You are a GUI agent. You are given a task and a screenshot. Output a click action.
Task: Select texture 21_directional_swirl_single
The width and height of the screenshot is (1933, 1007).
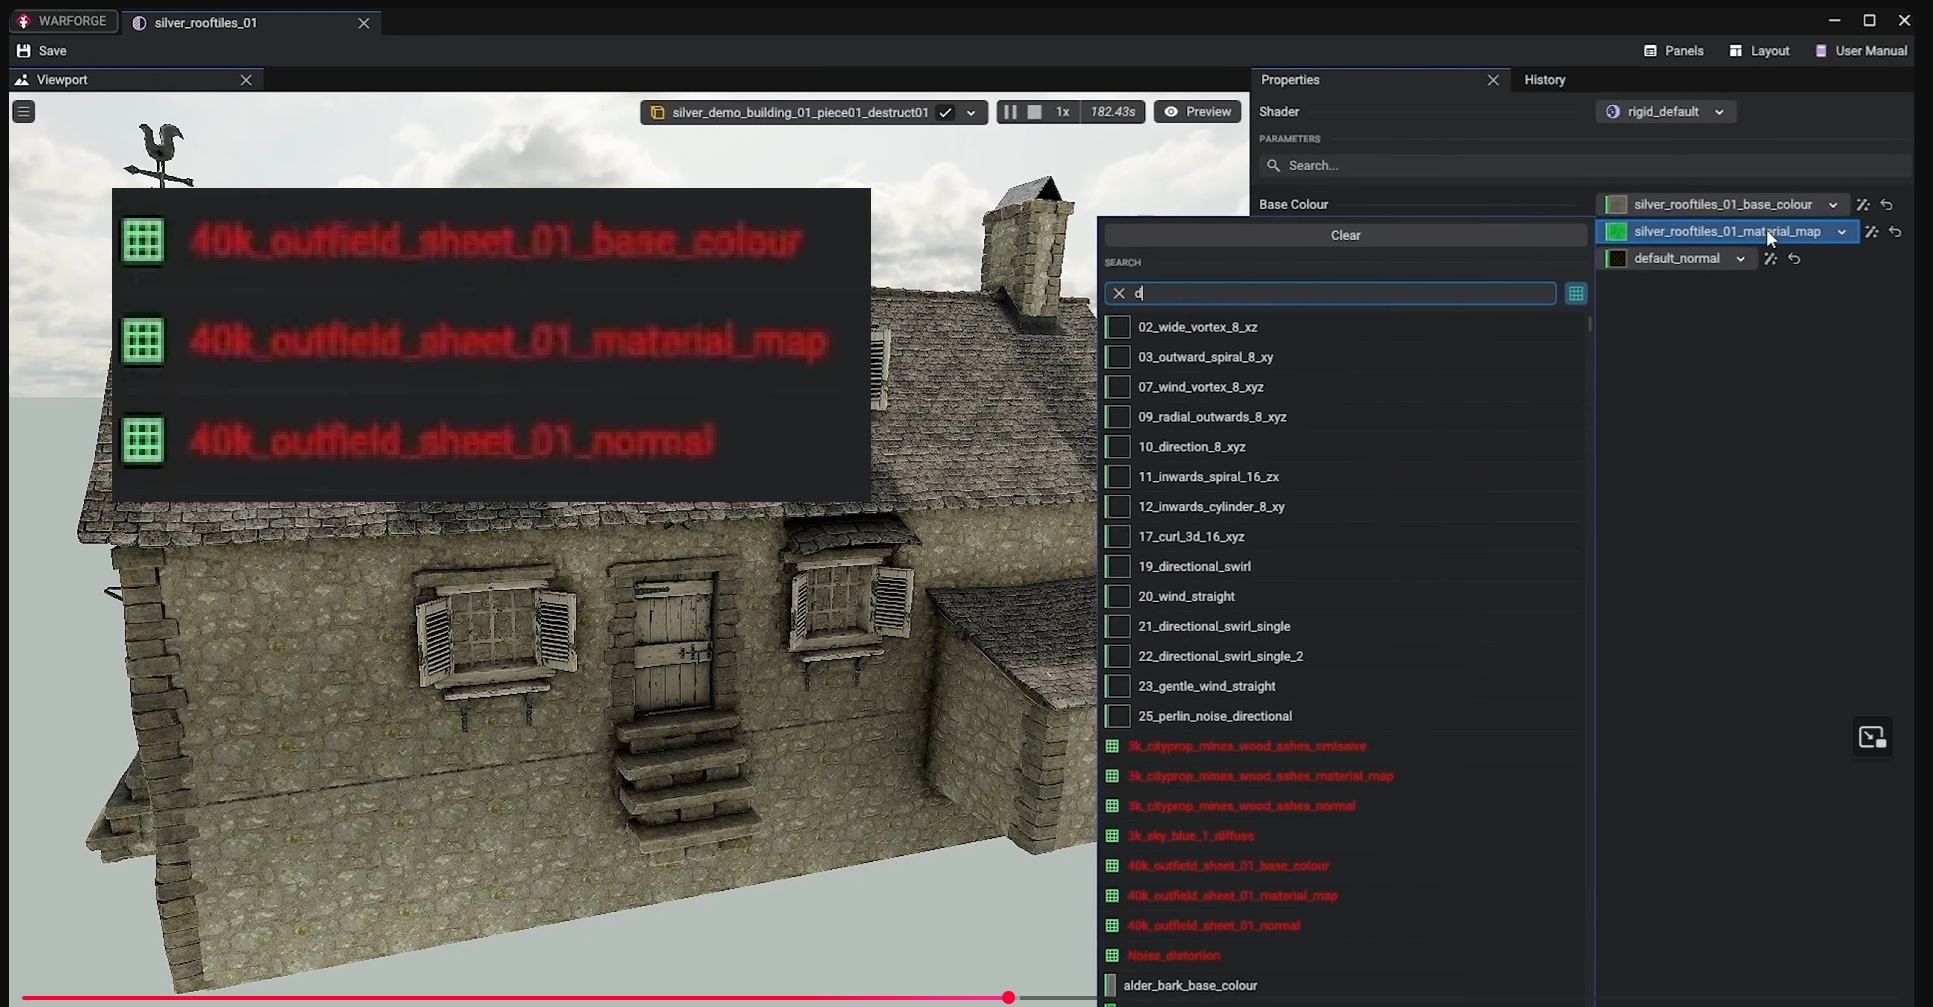point(1345,627)
